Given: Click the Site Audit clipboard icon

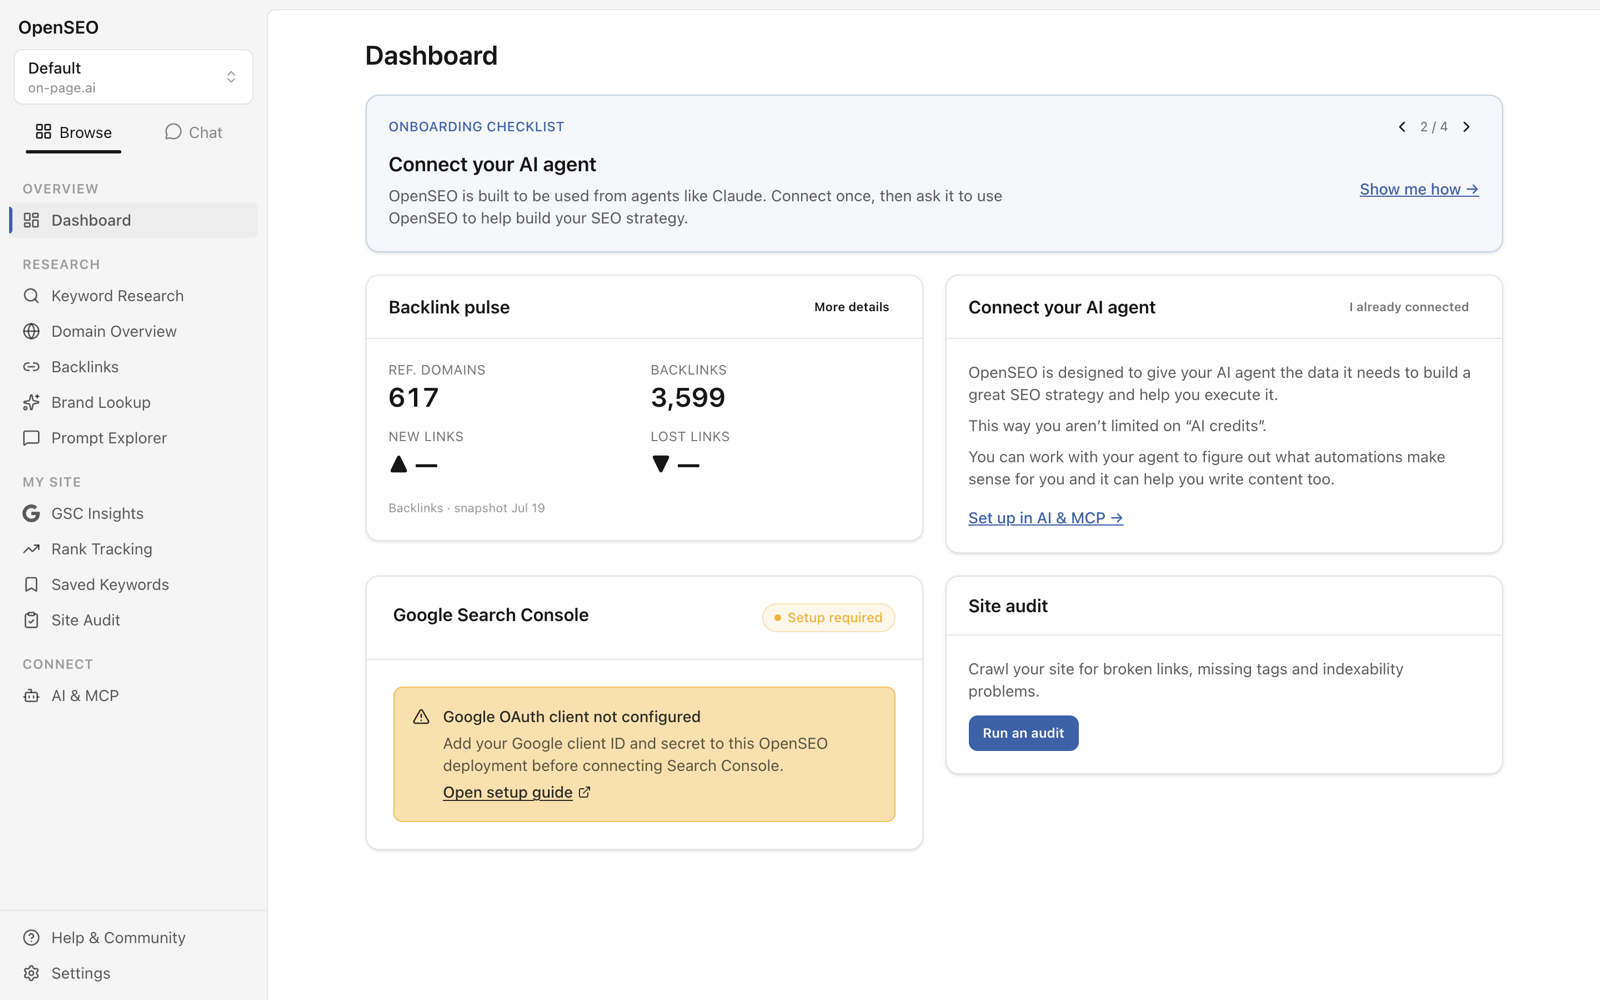Looking at the screenshot, I should point(31,620).
